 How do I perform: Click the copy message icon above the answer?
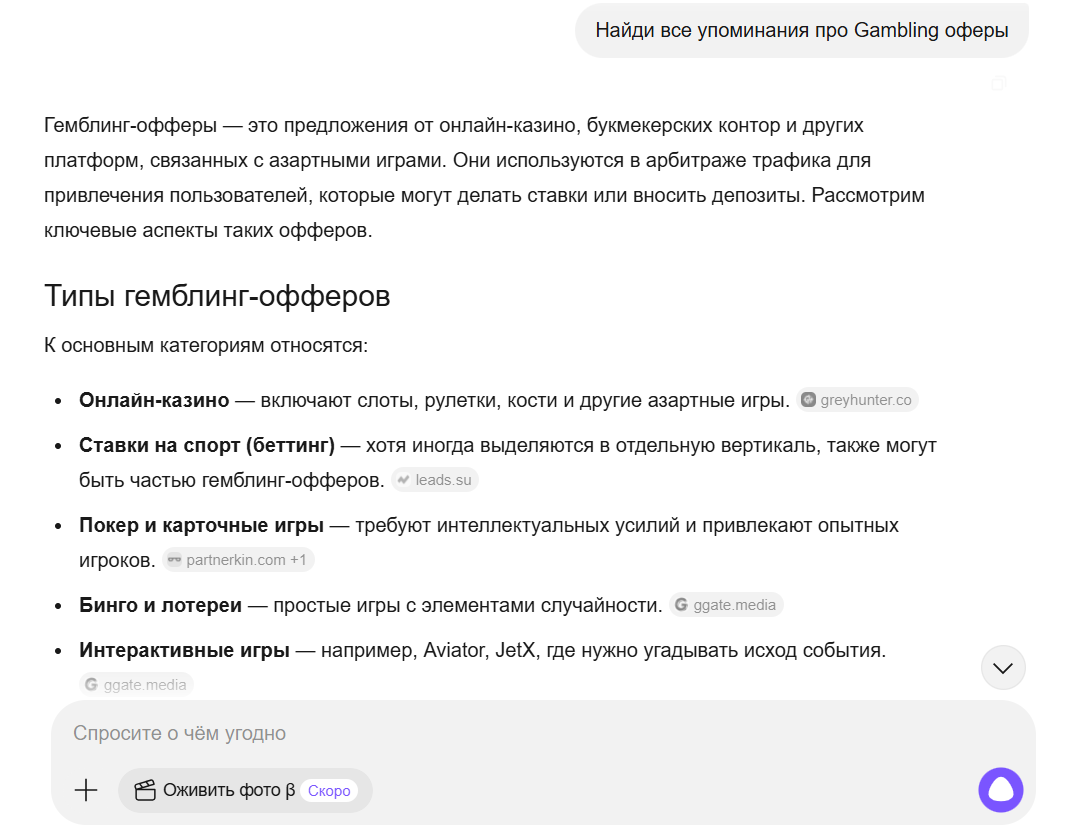coord(999,83)
